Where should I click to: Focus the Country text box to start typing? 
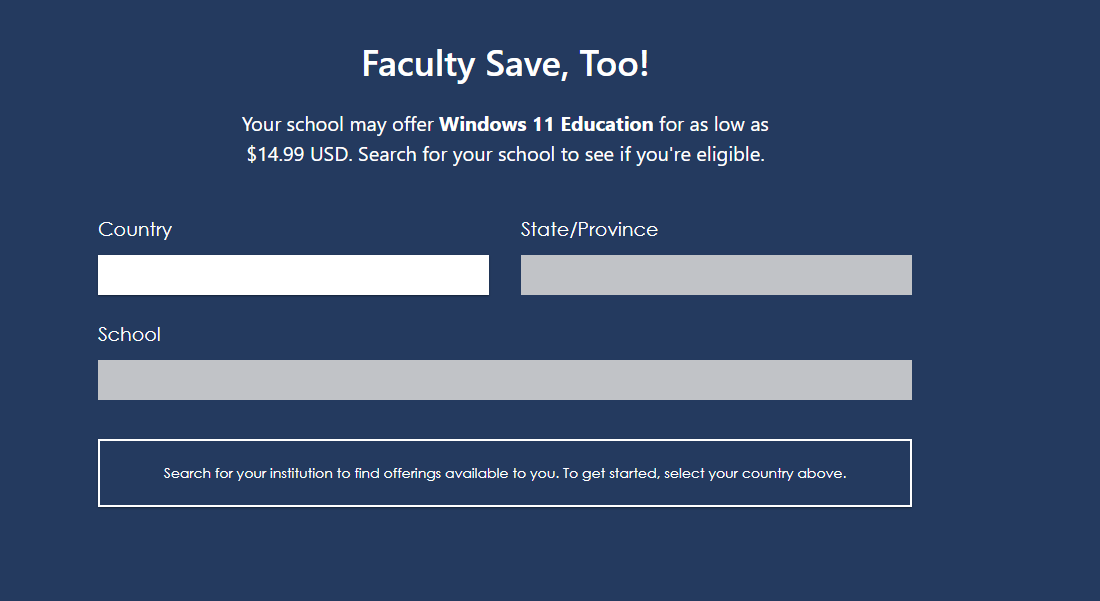pyautogui.click(x=293, y=274)
